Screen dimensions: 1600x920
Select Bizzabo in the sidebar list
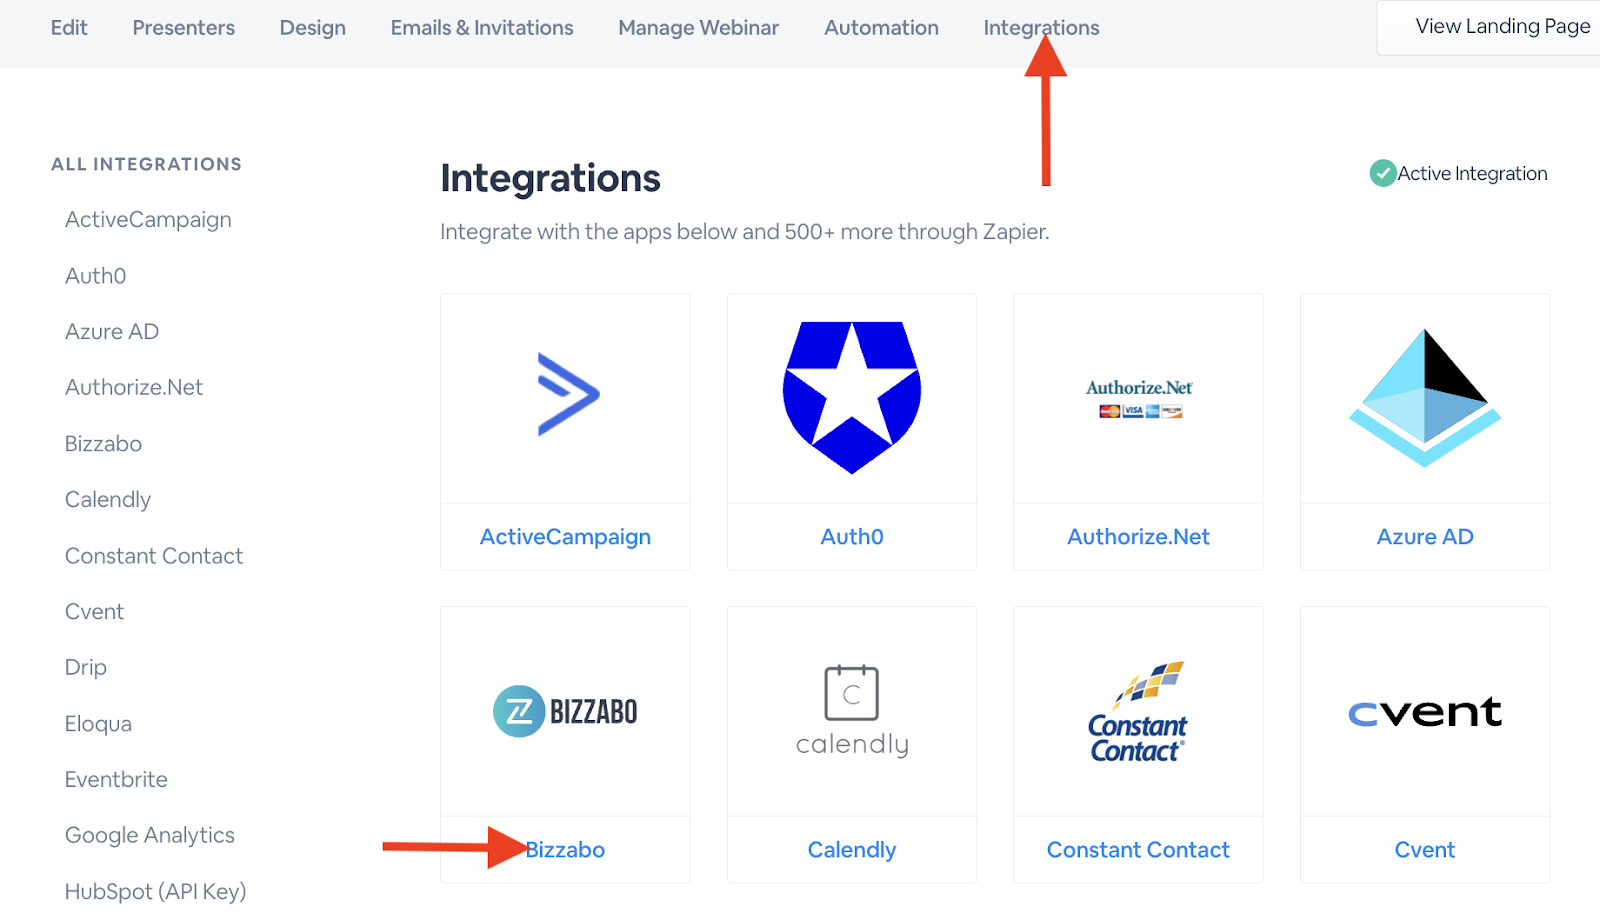(104, 444)
